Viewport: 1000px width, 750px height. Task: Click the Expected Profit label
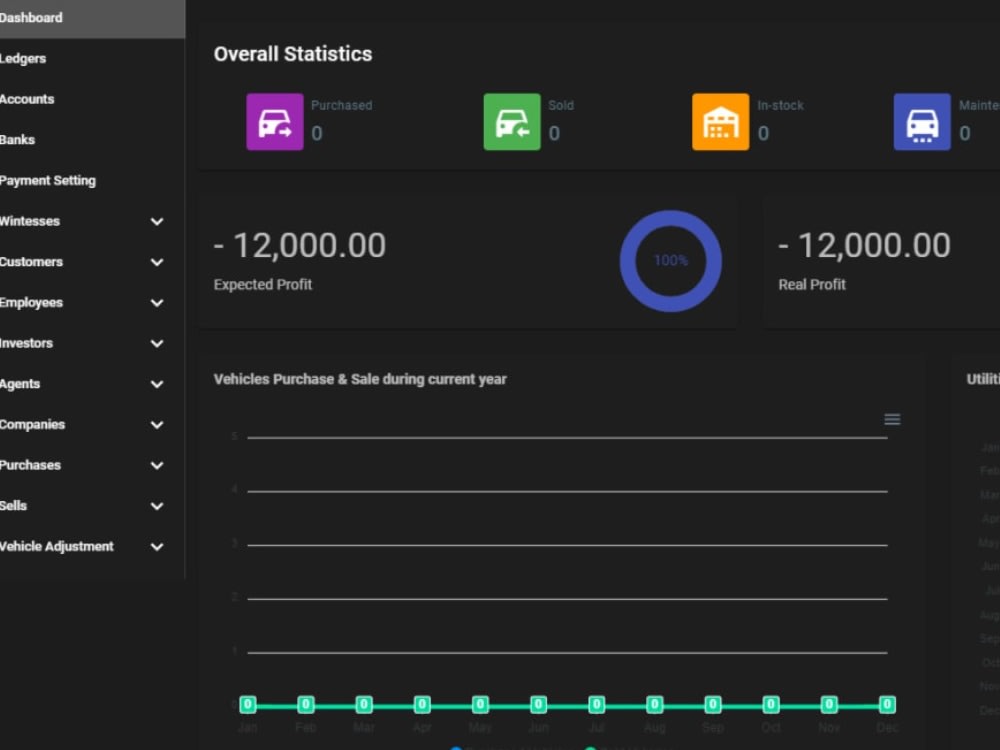(263, 284)
